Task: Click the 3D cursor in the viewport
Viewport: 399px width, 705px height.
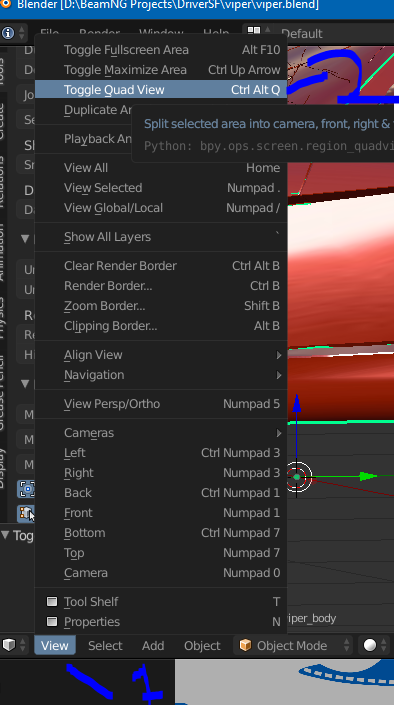Action: (x=297, y=477)
